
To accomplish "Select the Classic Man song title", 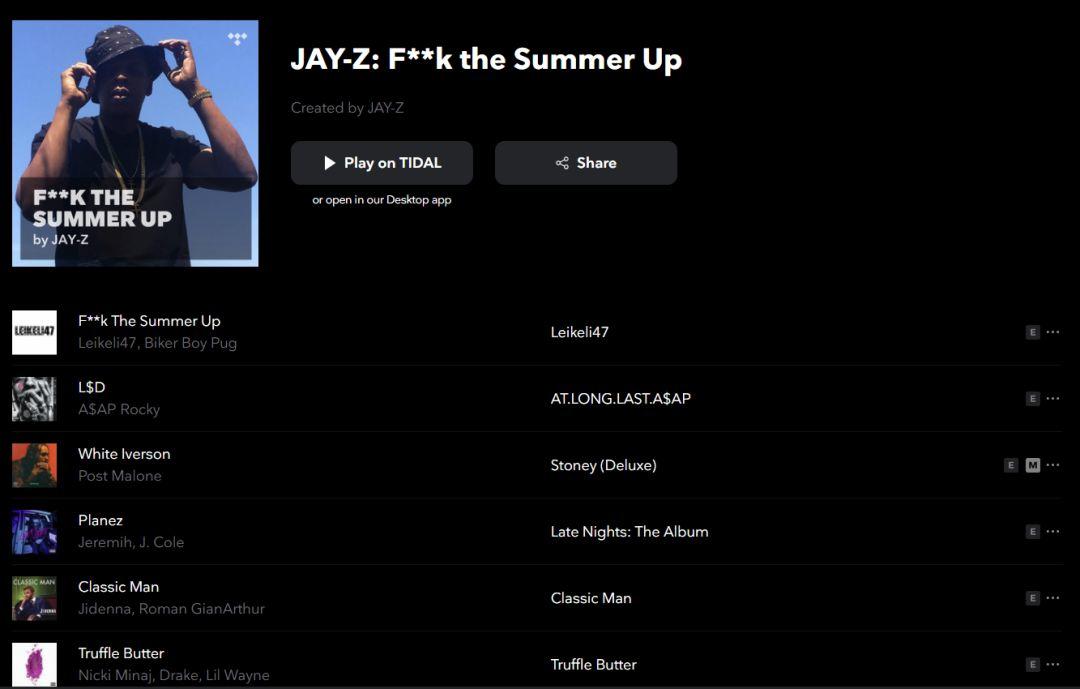I will [118, 587].
